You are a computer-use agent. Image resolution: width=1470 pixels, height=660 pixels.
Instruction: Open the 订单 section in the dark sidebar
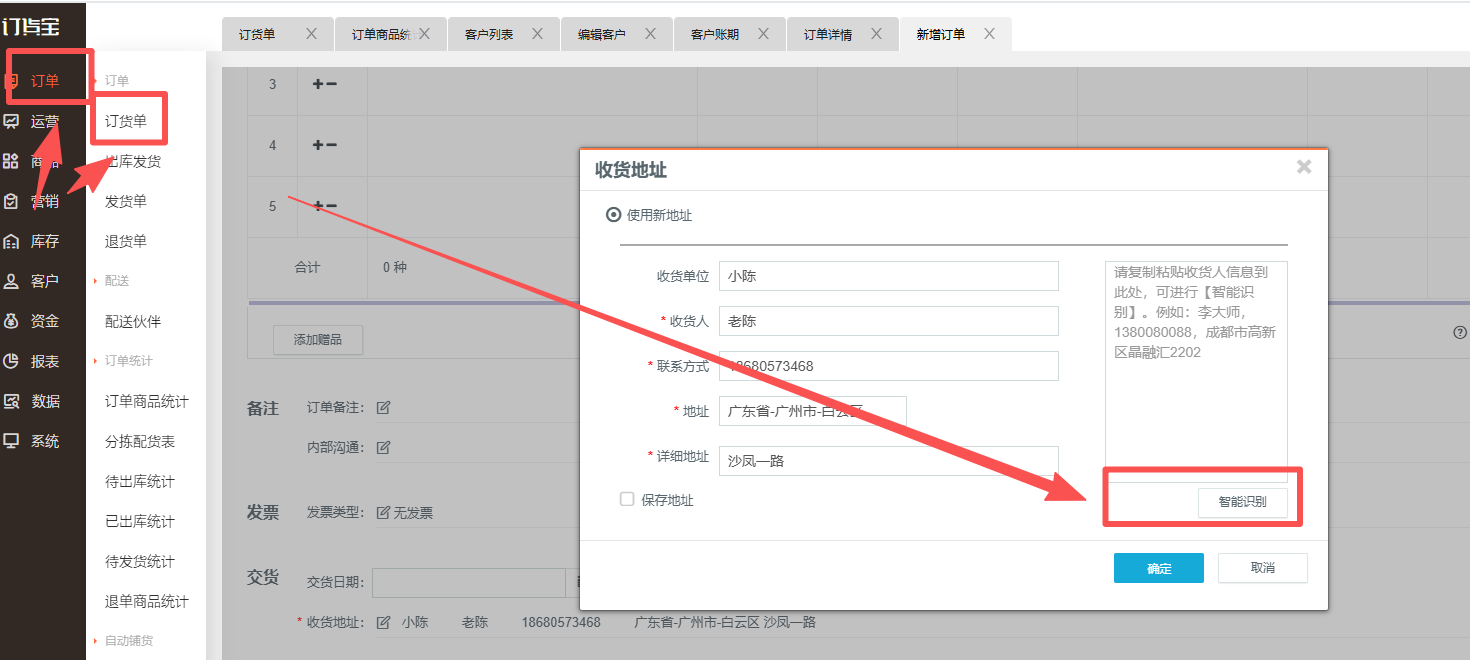click(x=44, y=81)
